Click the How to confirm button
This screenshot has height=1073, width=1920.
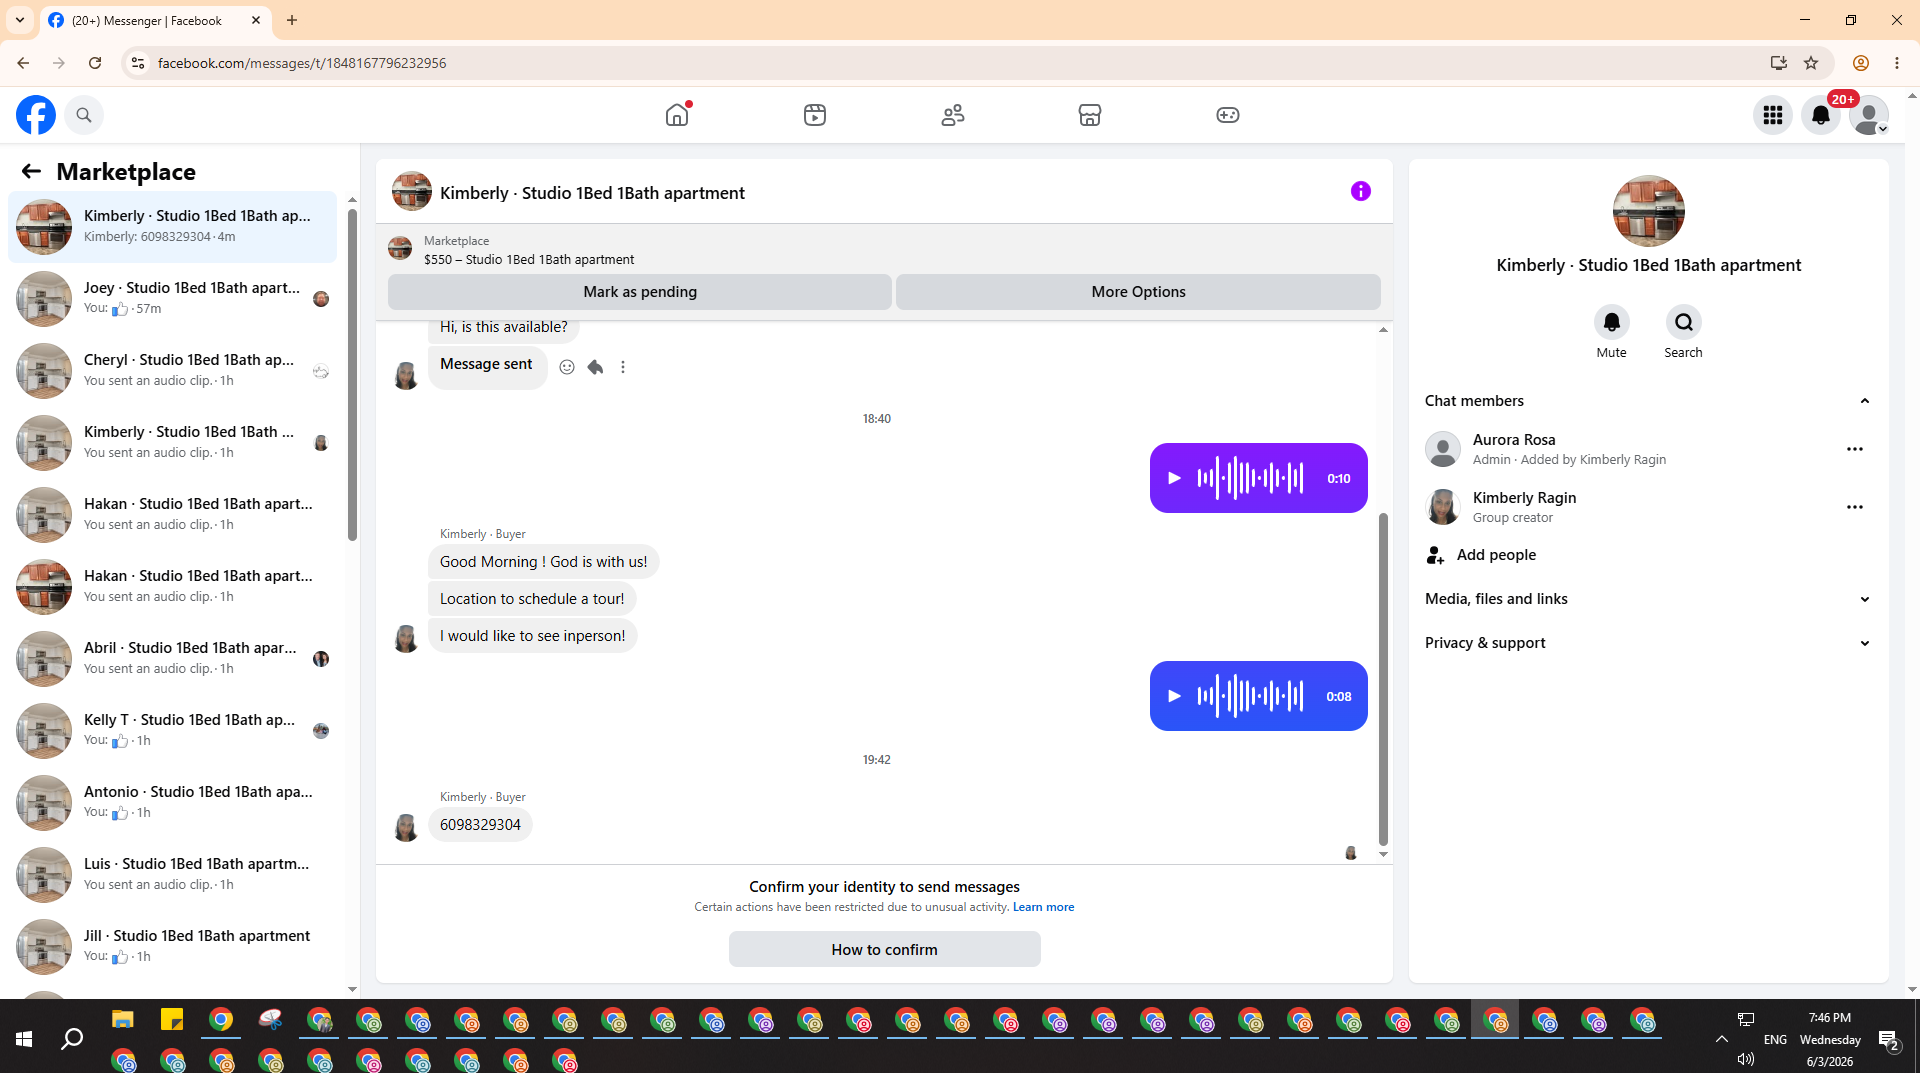885,949
